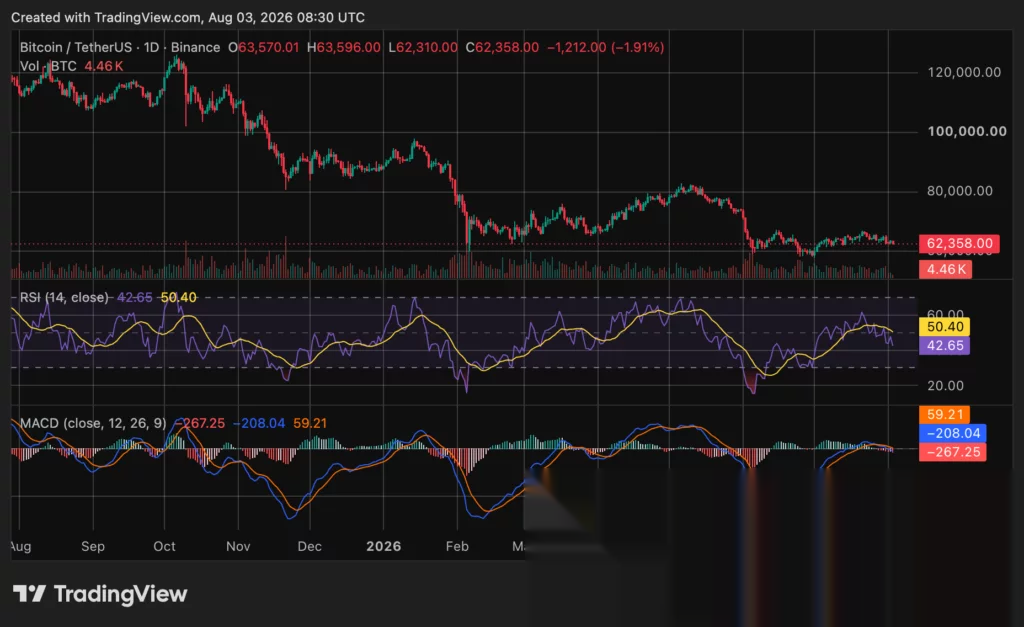Image resolution: width=1024 pixels, height=627 pixels.
Task: Click the Sep label on time axis
Action: coord(93,547)
